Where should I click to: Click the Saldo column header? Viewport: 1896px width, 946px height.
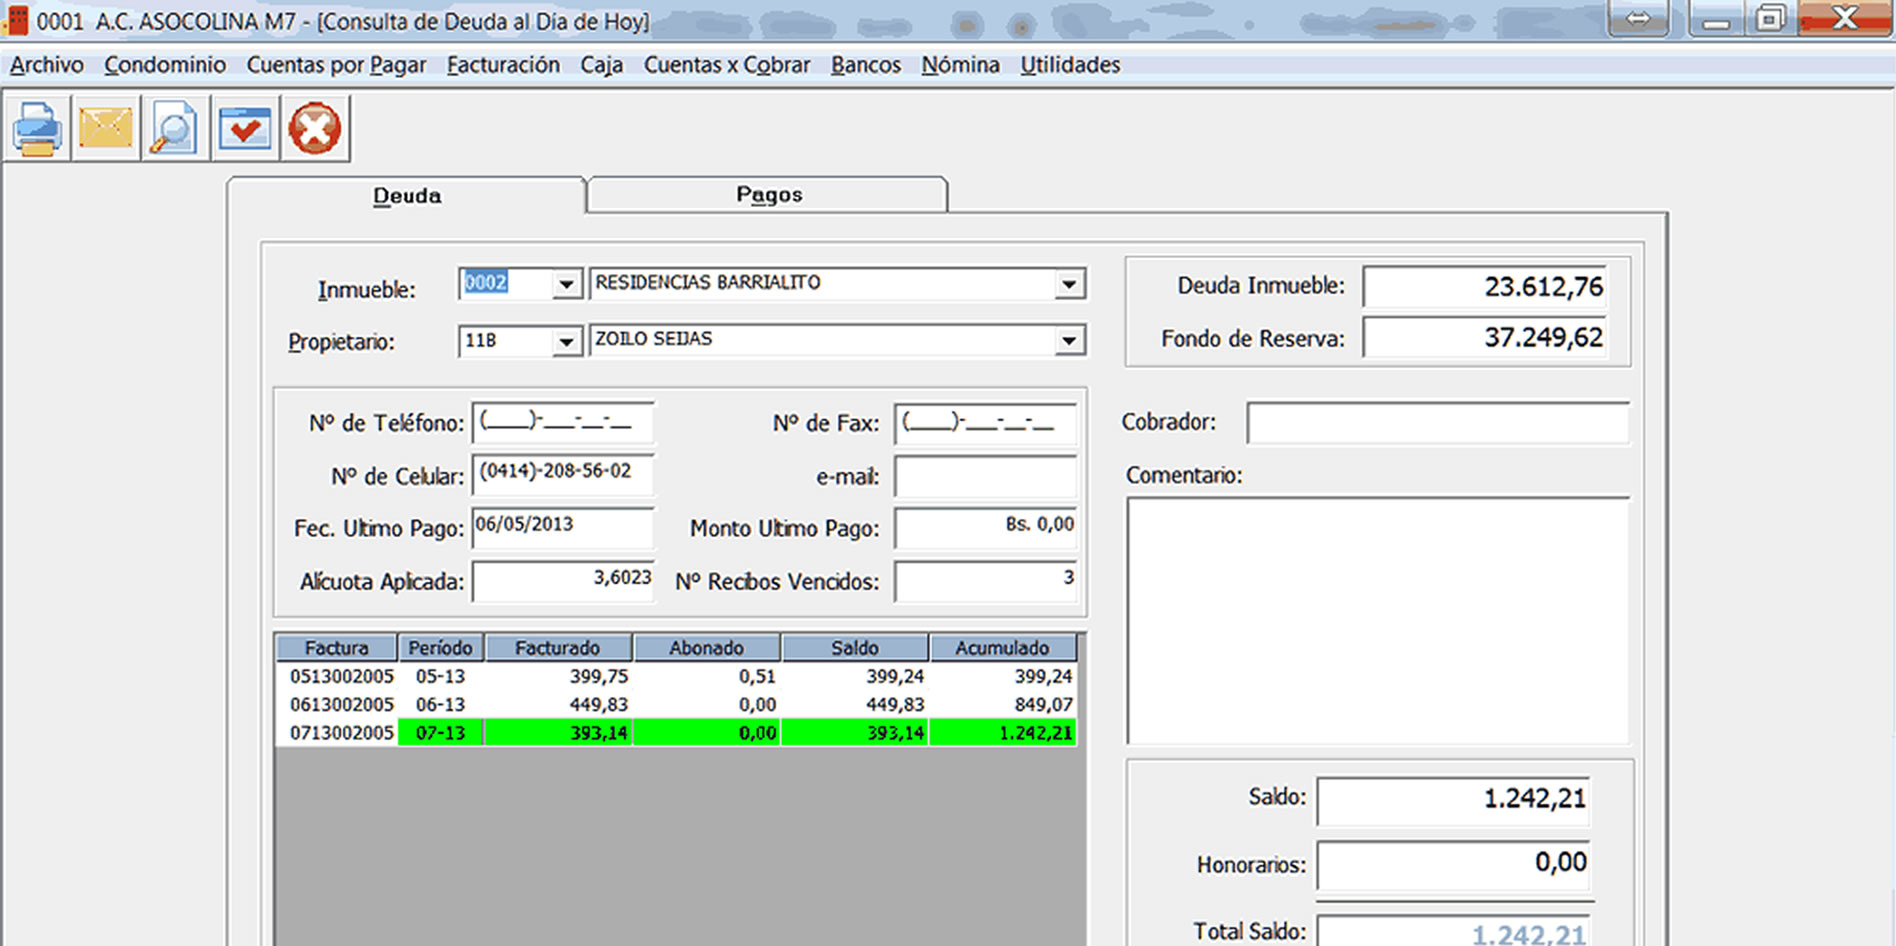click(x=855, y=648)
